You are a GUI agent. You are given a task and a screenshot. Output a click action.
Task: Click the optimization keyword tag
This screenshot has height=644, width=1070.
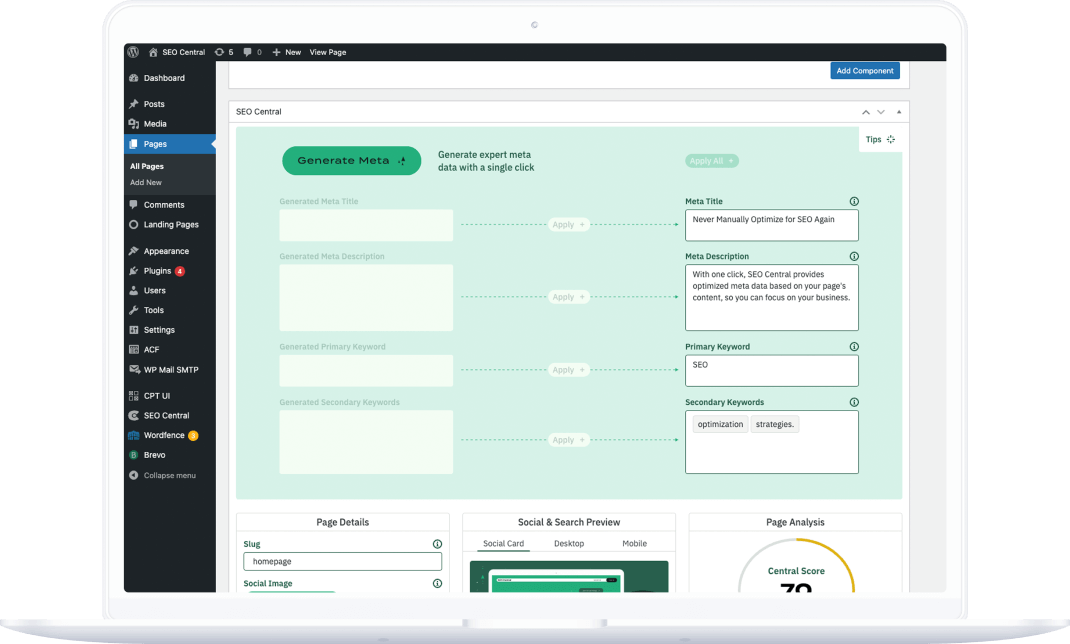click(720, 424)
